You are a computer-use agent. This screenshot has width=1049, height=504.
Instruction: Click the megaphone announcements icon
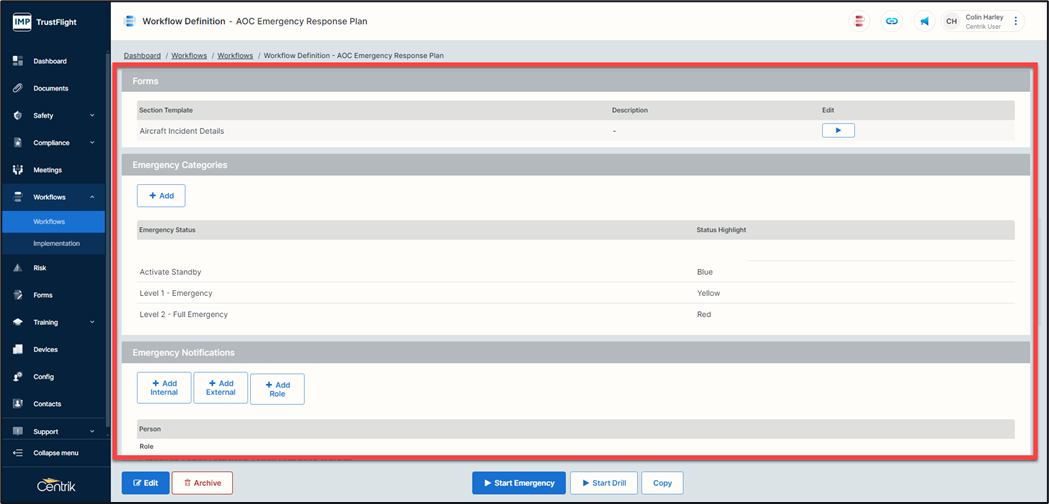[x=924, y=21]
